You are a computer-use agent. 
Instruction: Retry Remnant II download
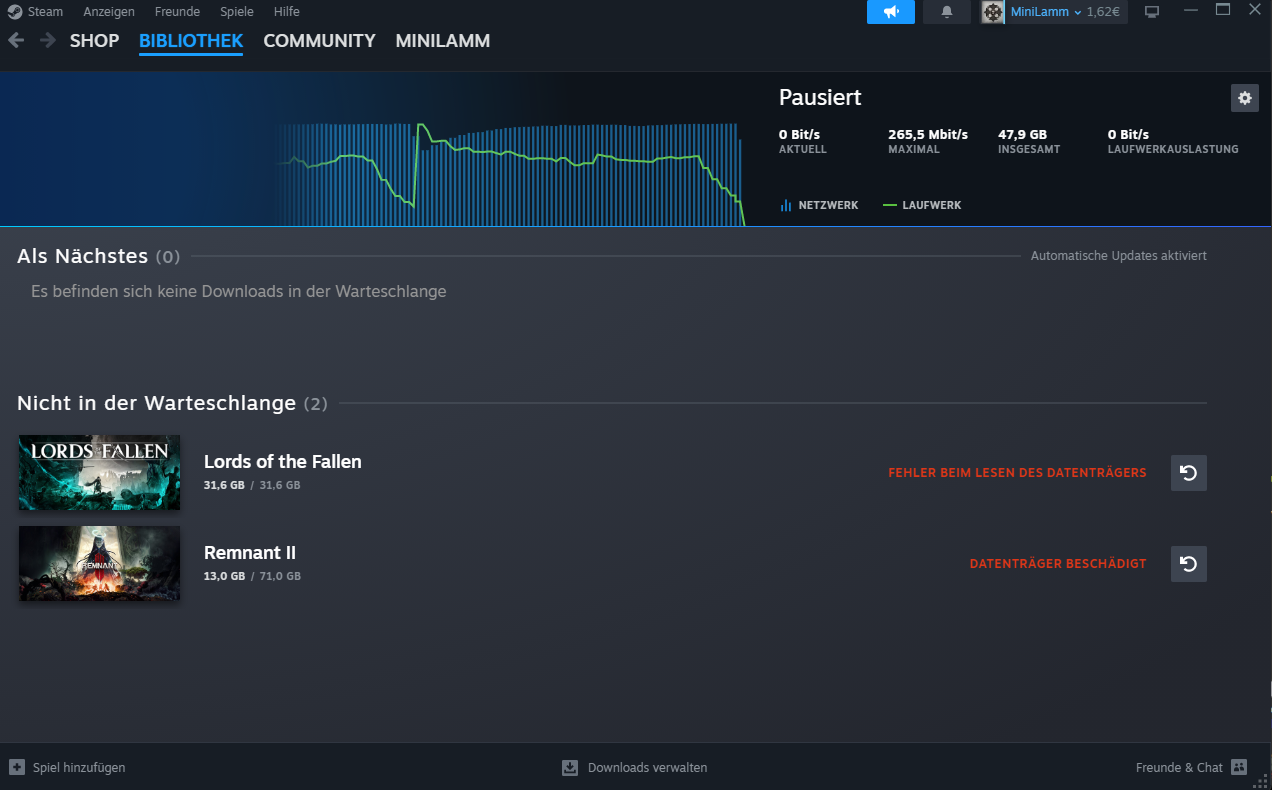pos(1189,564)
